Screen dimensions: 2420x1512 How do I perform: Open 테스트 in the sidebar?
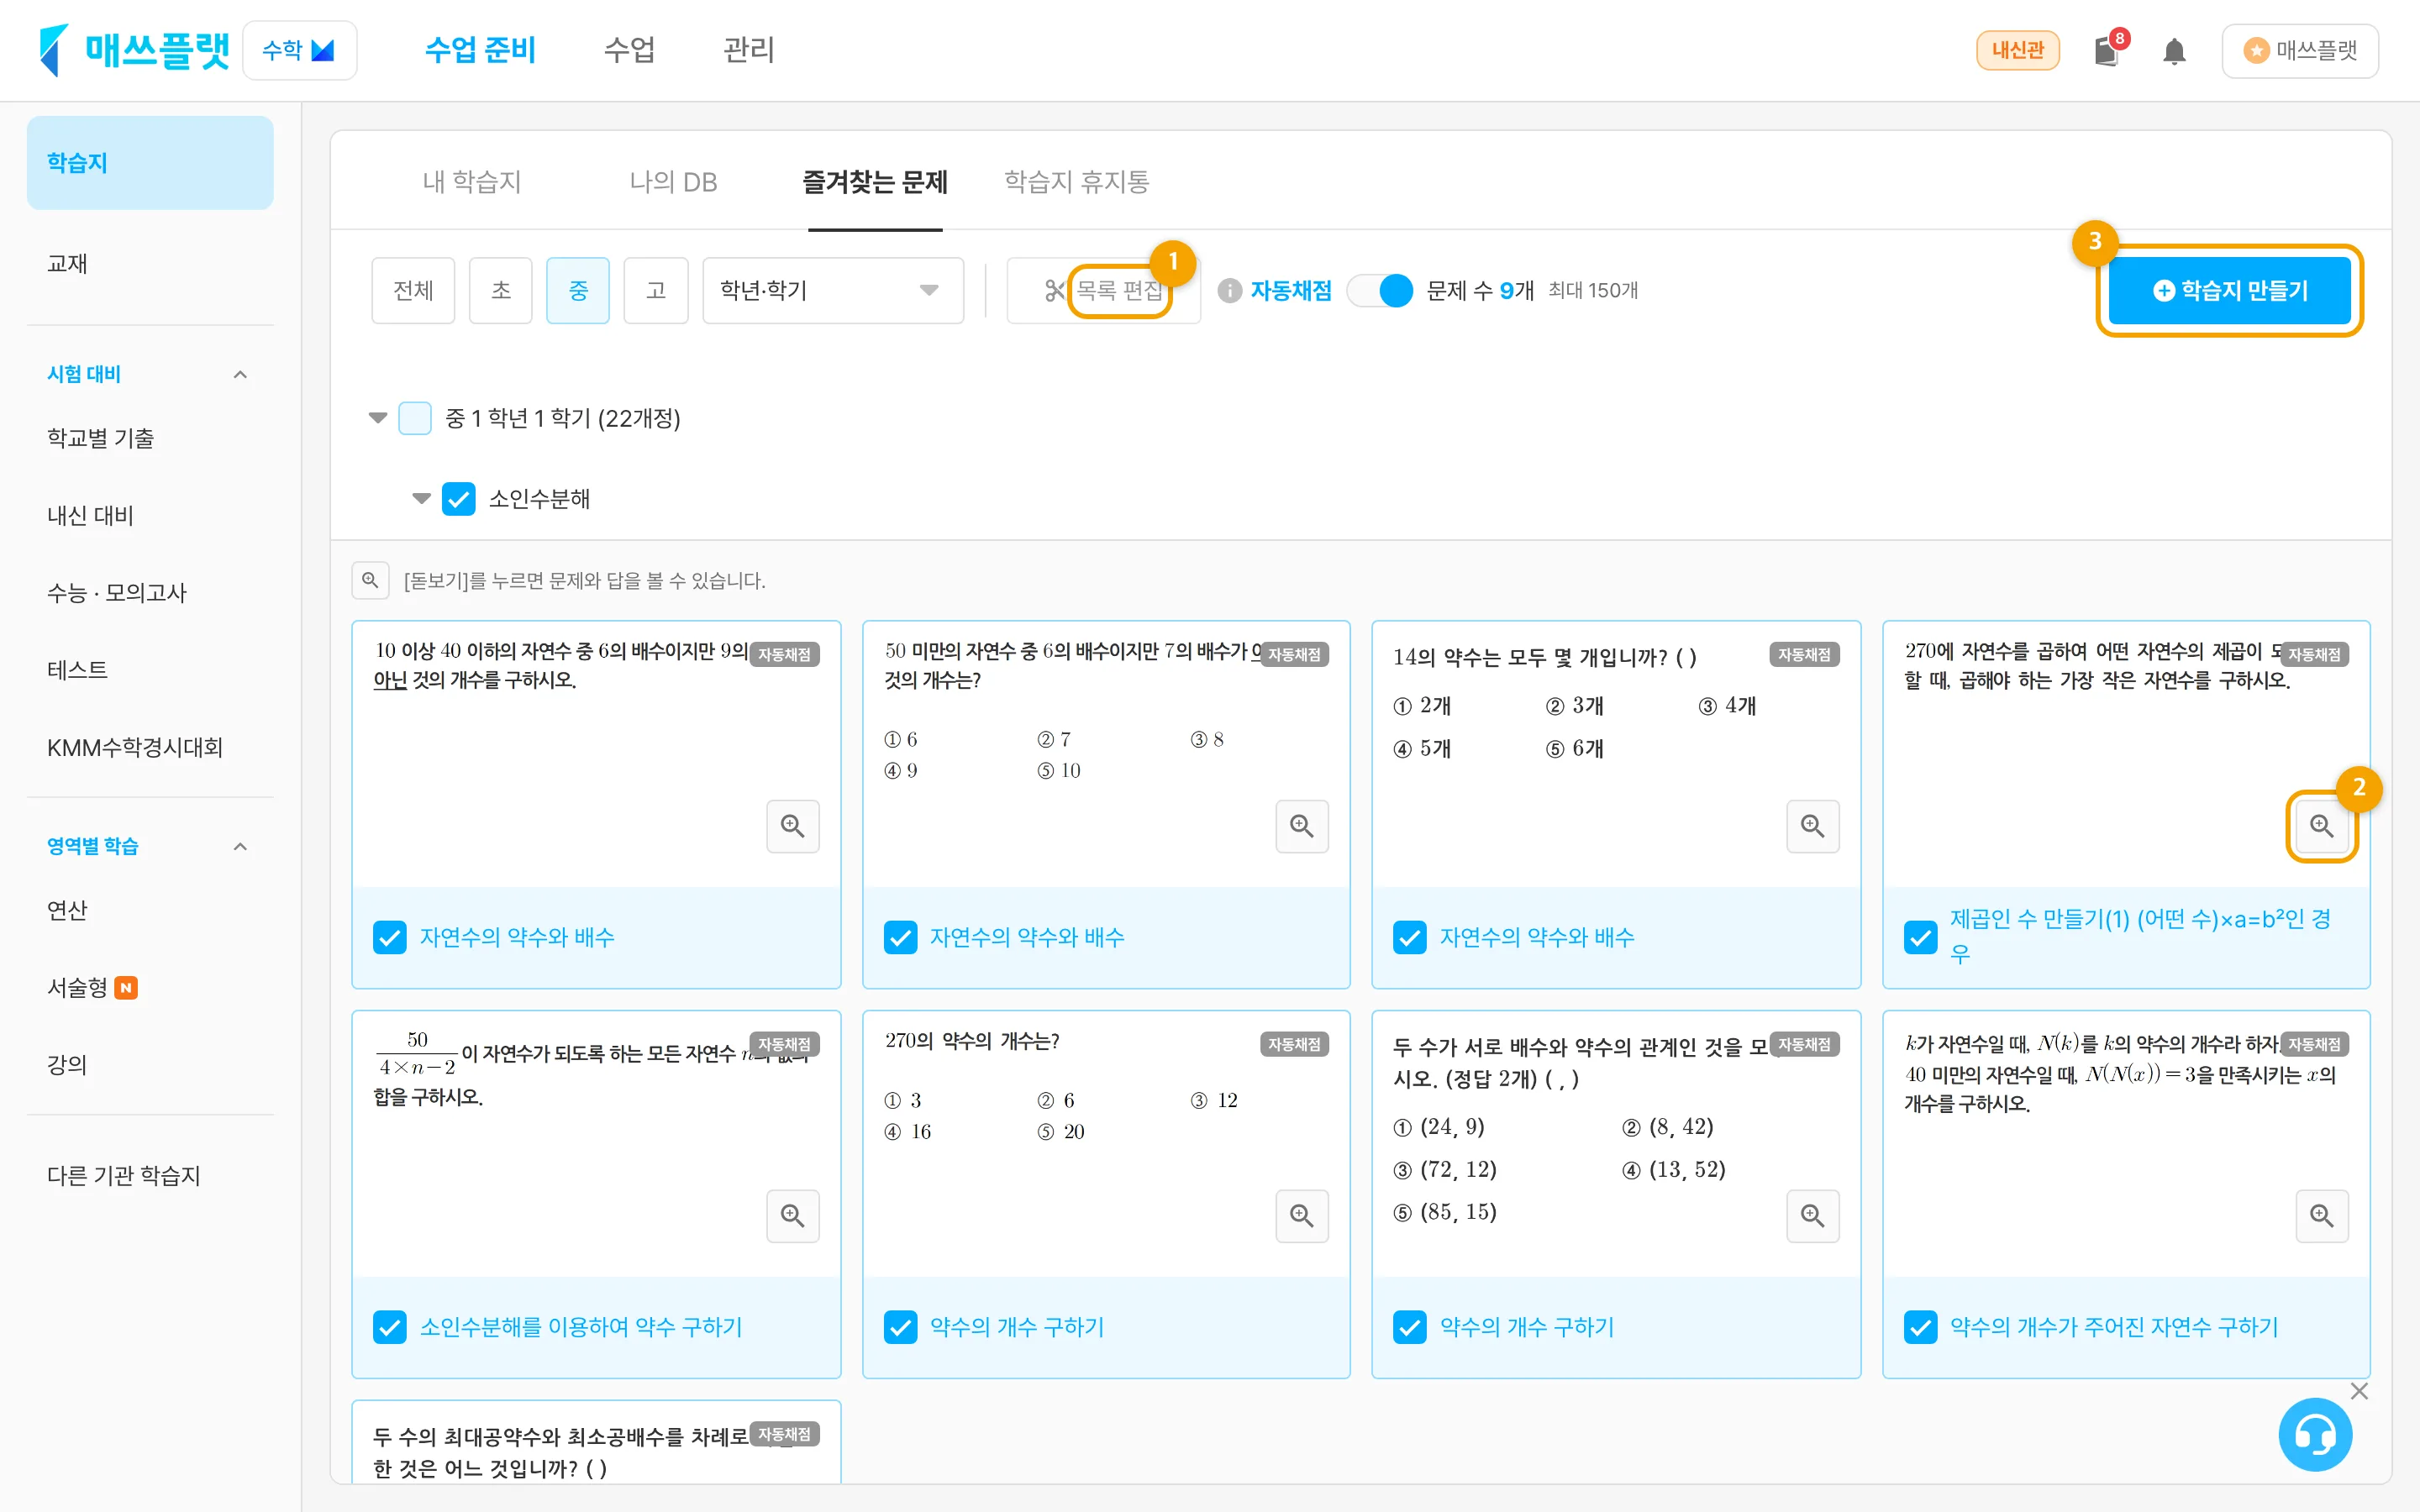(77, 670)
